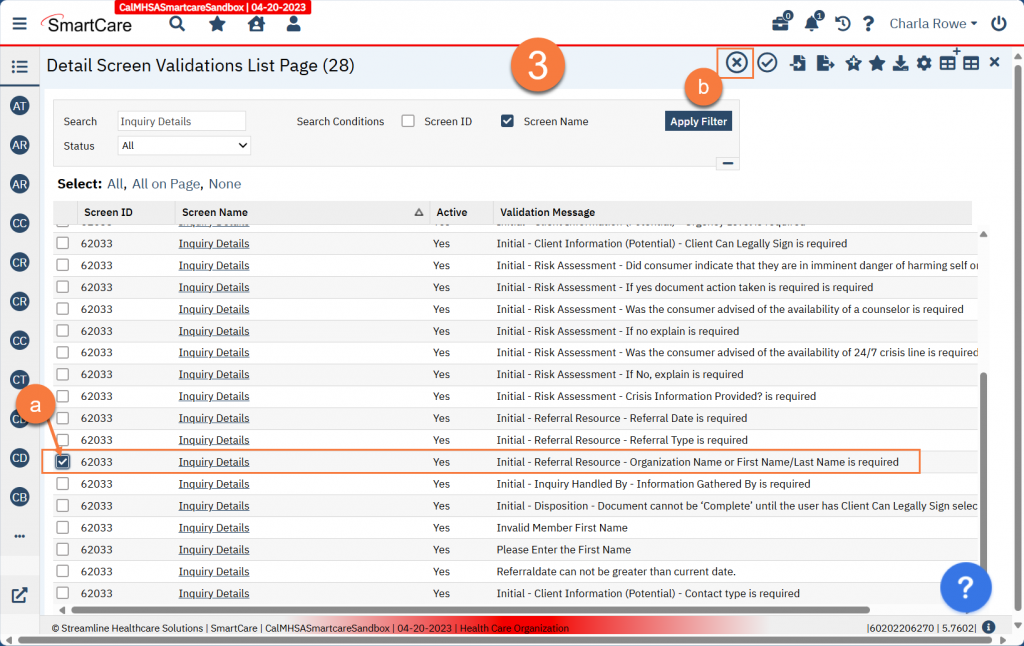Open the hamburger main menu
This screenshot has width=1024, height=646.
click(x=20, y=23)
